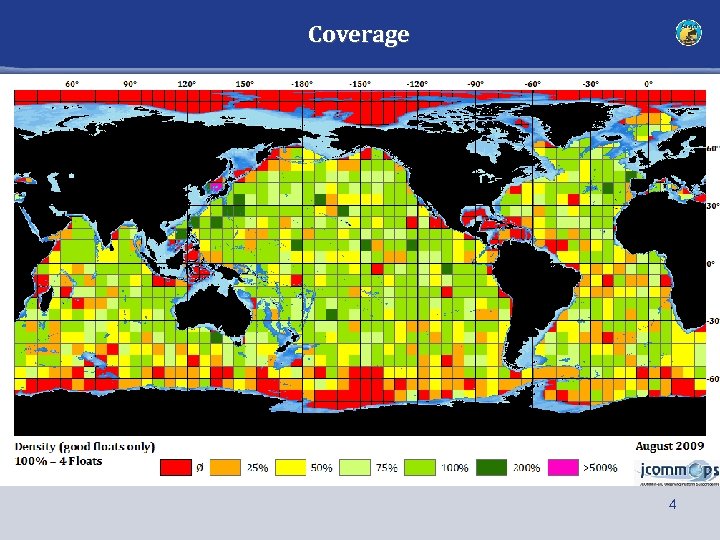Click the green 100% legend swatch

tap(420, 467)
